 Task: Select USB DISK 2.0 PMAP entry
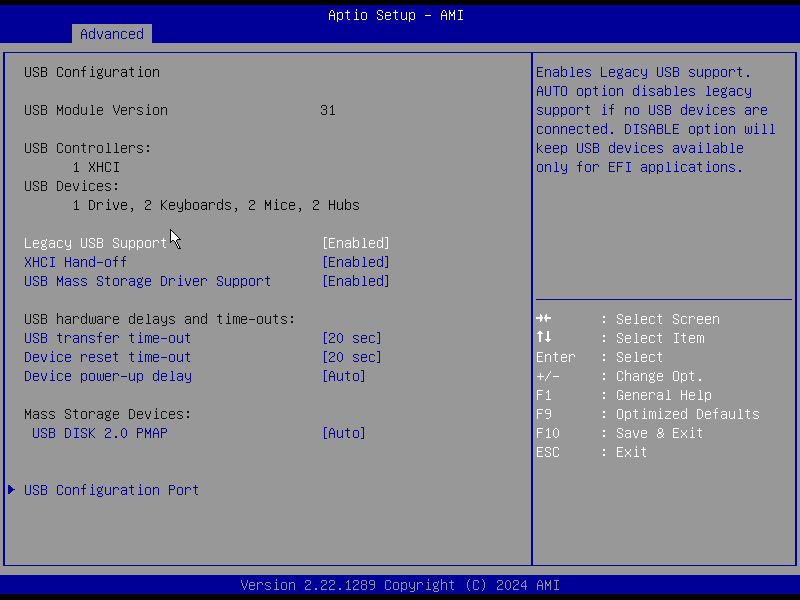click(x=100, y=433)
